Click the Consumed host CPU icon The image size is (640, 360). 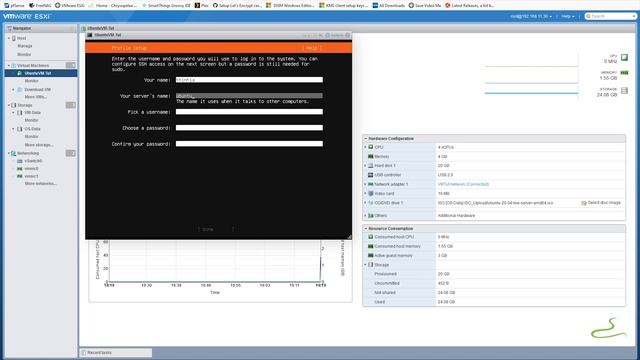click(x=371, y=237)
